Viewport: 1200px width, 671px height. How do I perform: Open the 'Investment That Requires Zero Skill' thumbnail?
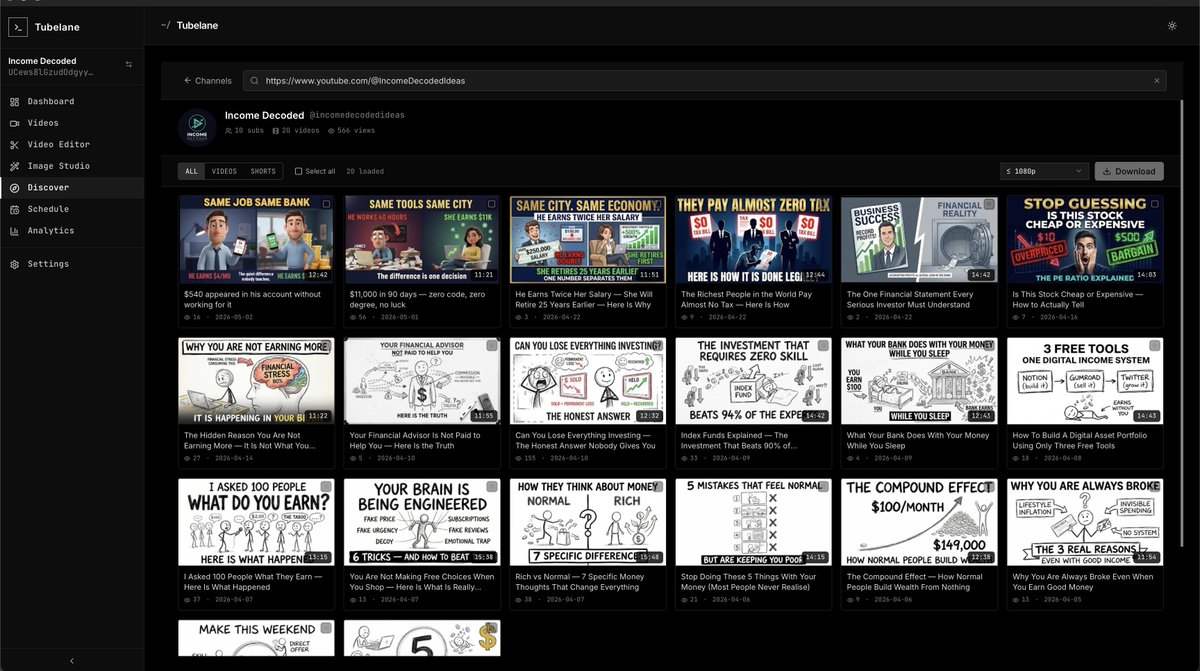tap(753, 381)
